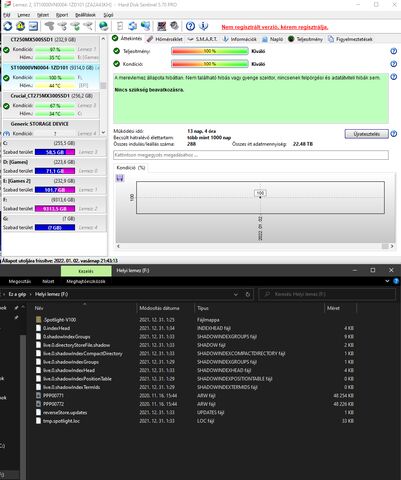Click the Újratesztelés button
This screenshot has width=401, height=480.
[366, 134]
